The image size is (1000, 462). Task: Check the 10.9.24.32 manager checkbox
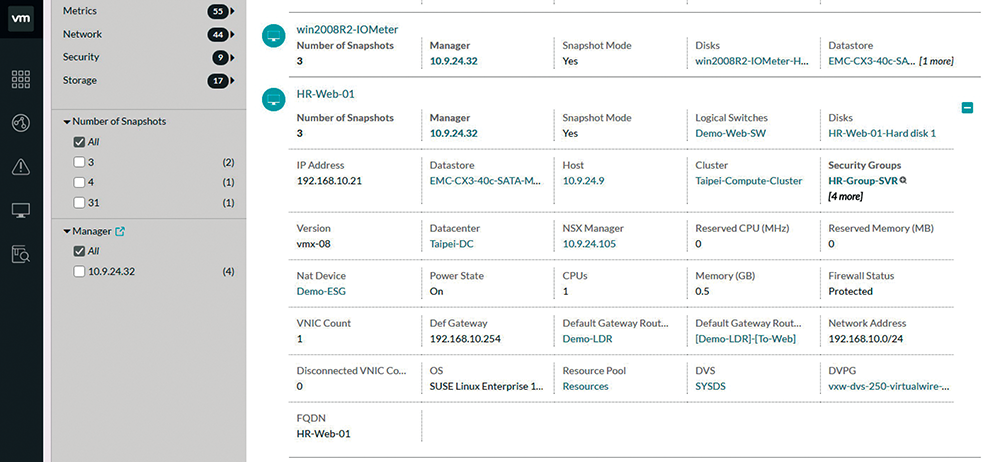[79, 271]
